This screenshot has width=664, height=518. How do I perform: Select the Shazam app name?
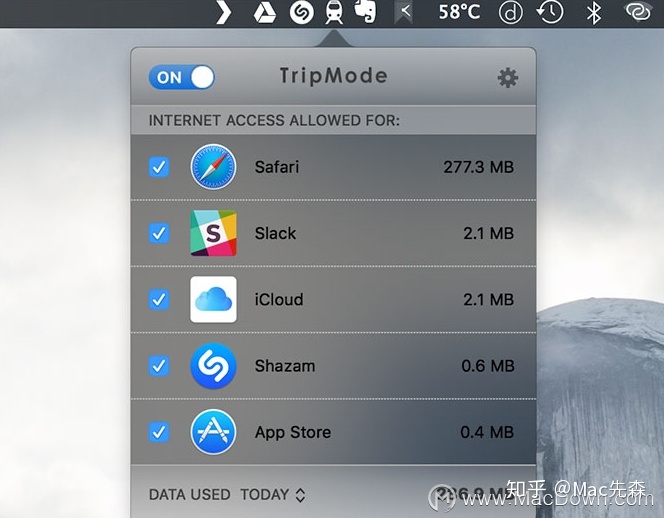(x=285, y=366)
